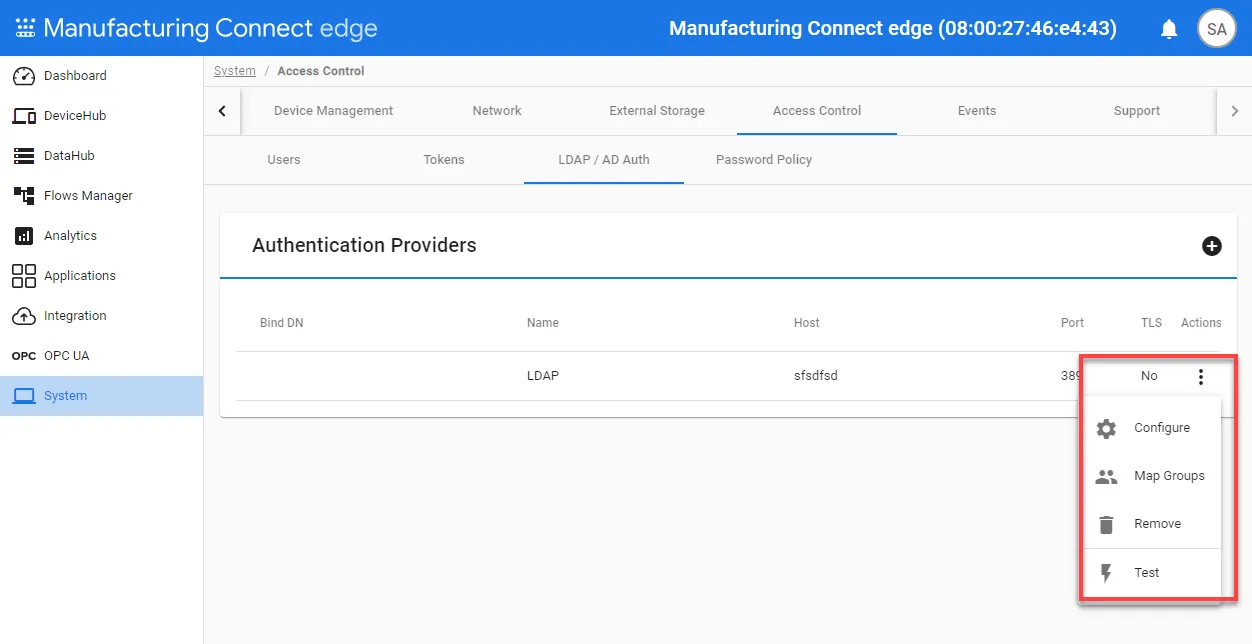Viewport: 1252px width, 644px height.
Task: Add a new authentication provider
Action: 1211,245
